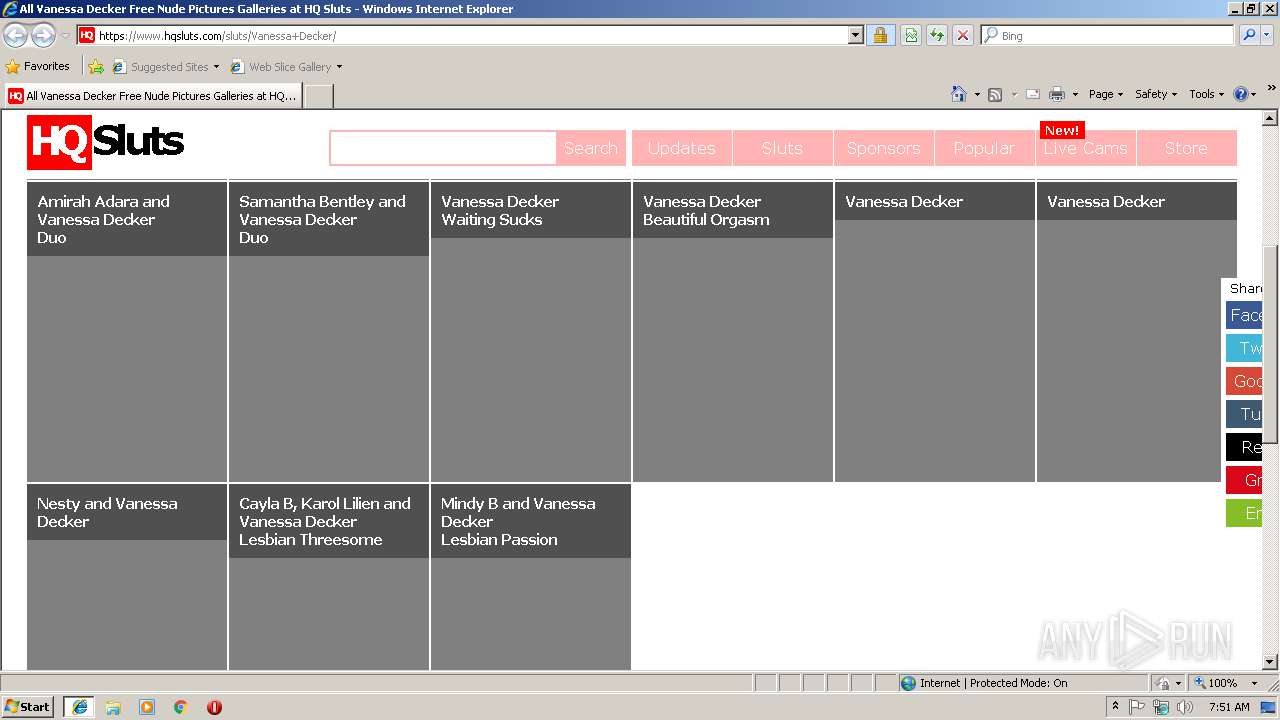The image size is (1280, 720).
Task: Go back with the browser Back arrow
Action: [x=16, y=35]
